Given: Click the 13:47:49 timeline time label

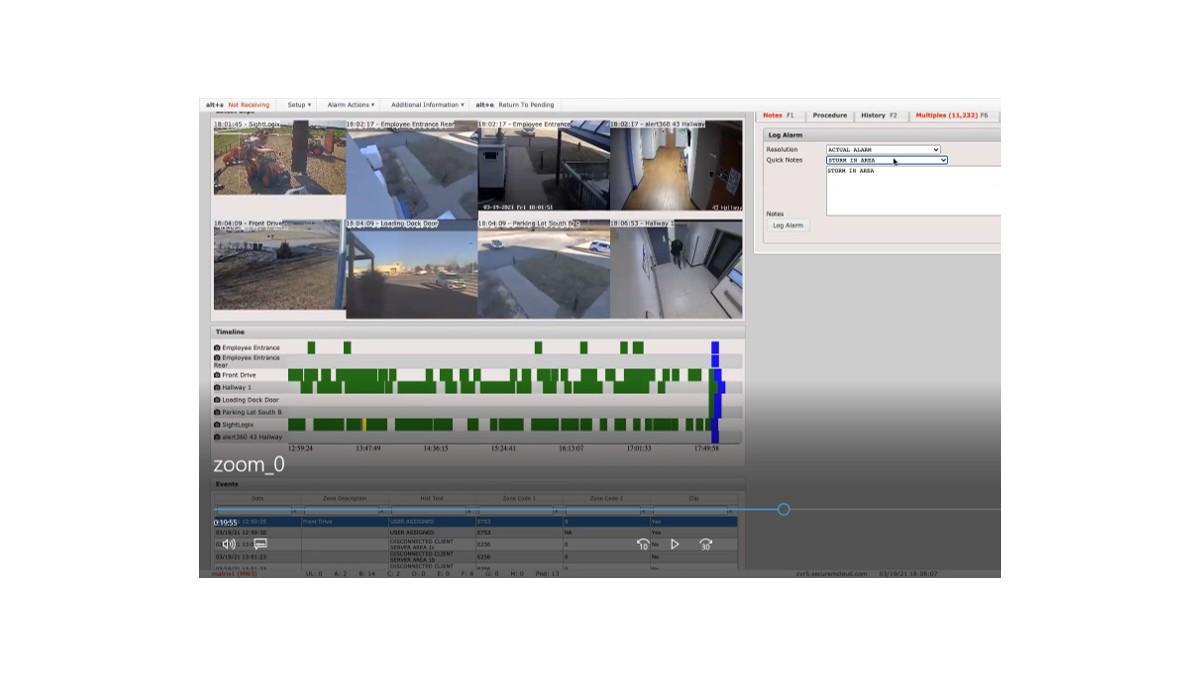Looking at the screenshot, I should click(368, 449).
